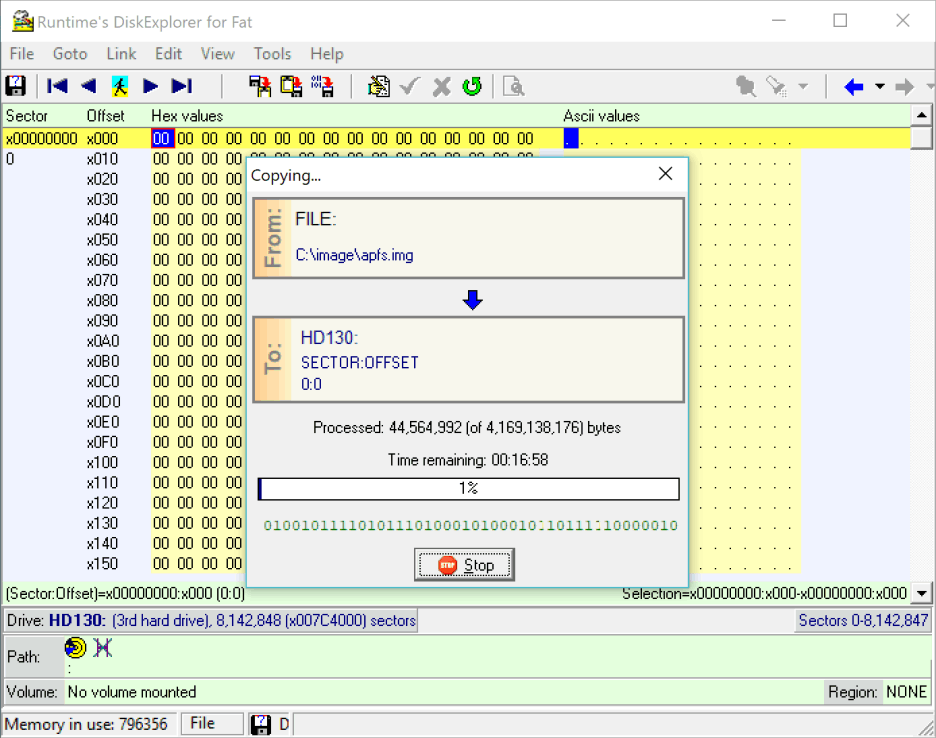This screenshot has width=936, height=738.
Task: Click the Save floppy disk toolbar icon
Action: 16,86
